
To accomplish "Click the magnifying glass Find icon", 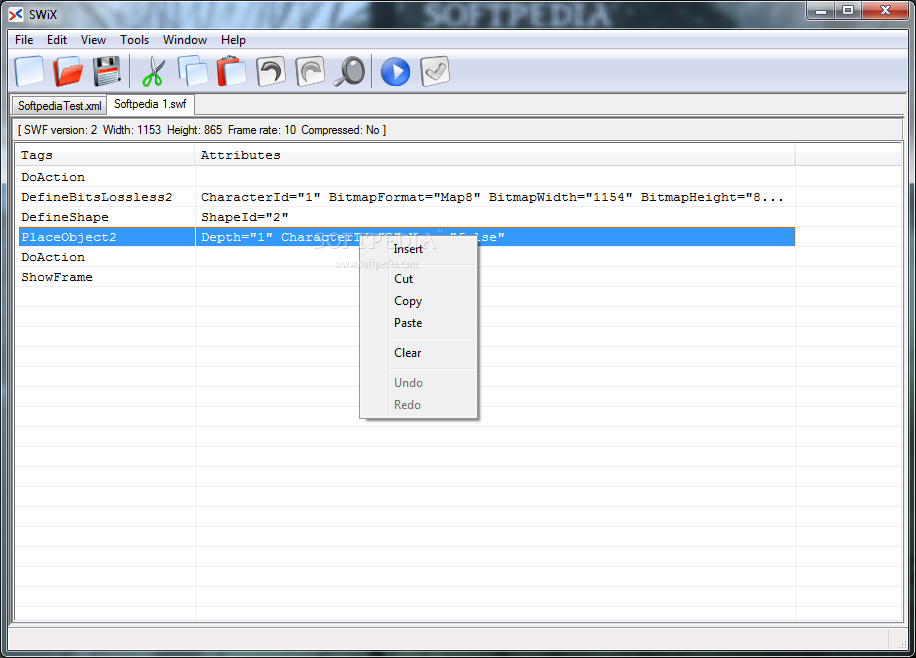I will (x=349, y=72).
